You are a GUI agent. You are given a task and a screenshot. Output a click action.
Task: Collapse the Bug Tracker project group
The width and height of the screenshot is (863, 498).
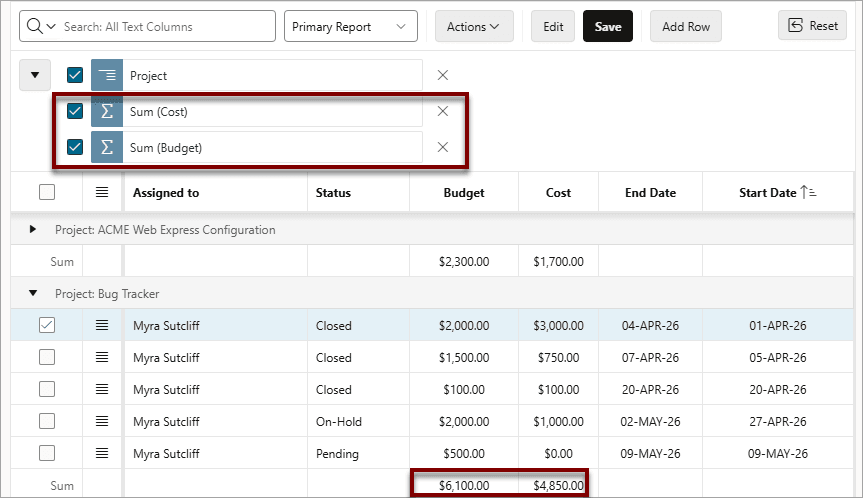click(33, 293)
